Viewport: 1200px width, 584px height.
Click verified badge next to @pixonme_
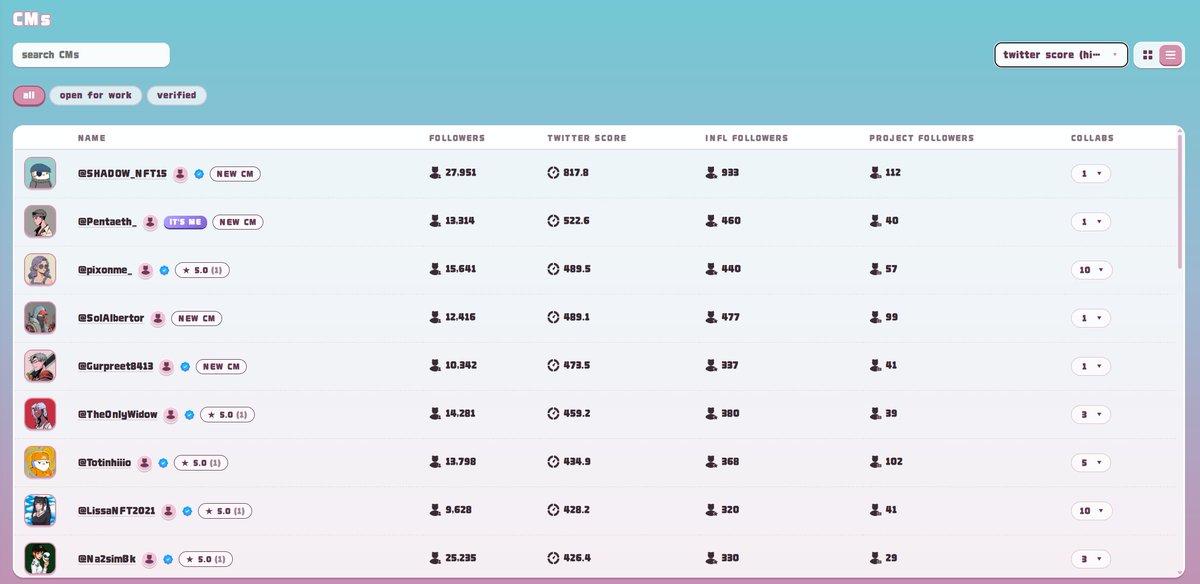[164, 270]
